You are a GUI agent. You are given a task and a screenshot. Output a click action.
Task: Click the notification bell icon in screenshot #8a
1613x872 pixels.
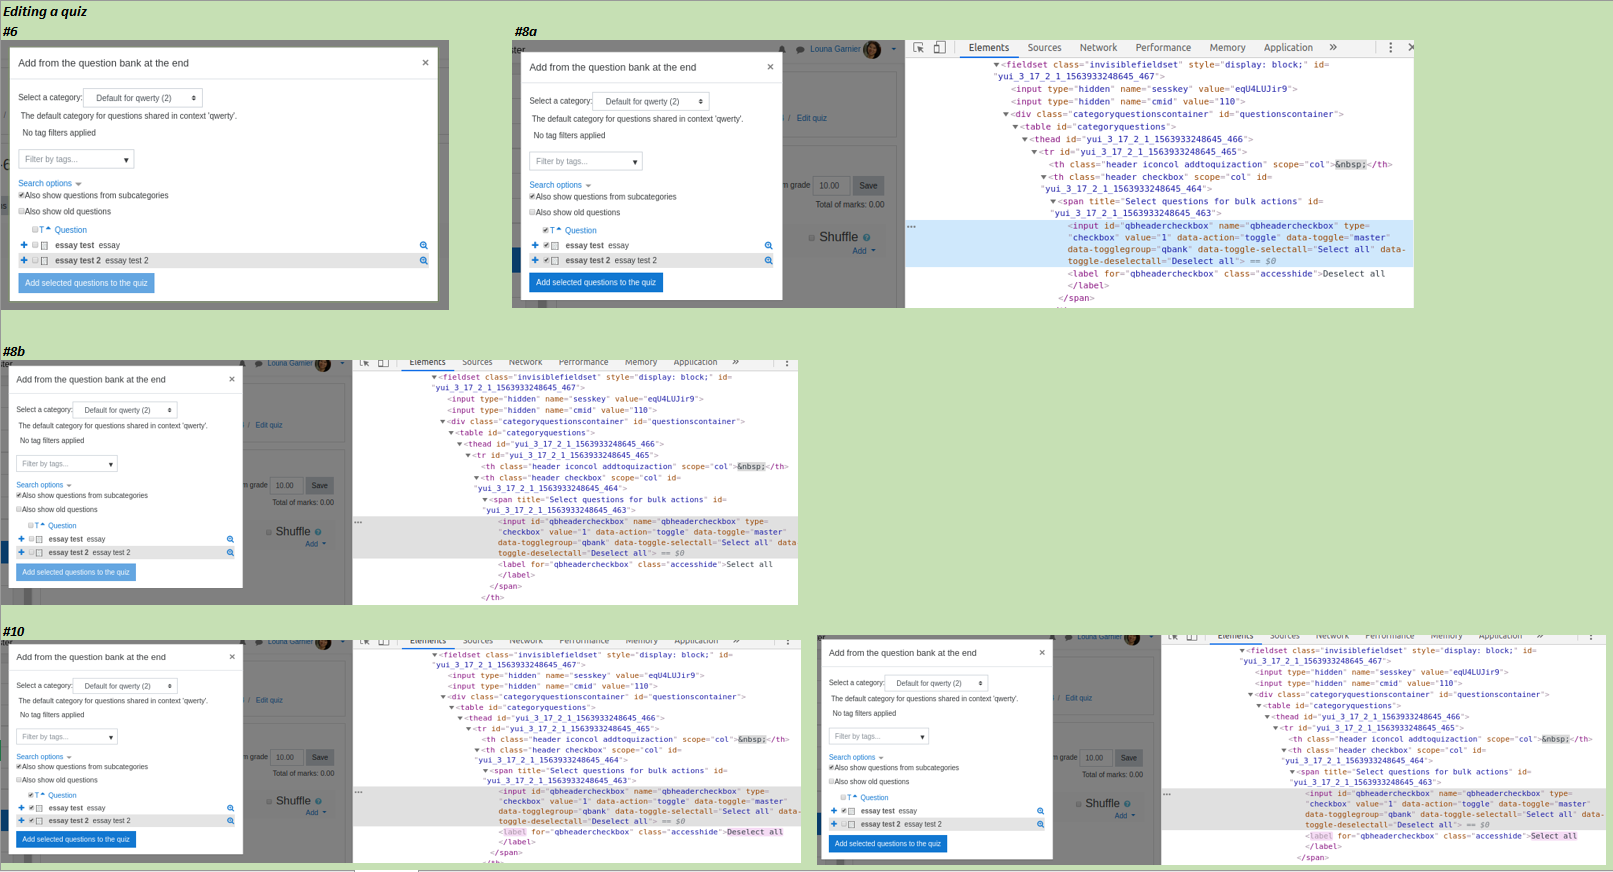[782, 49]
